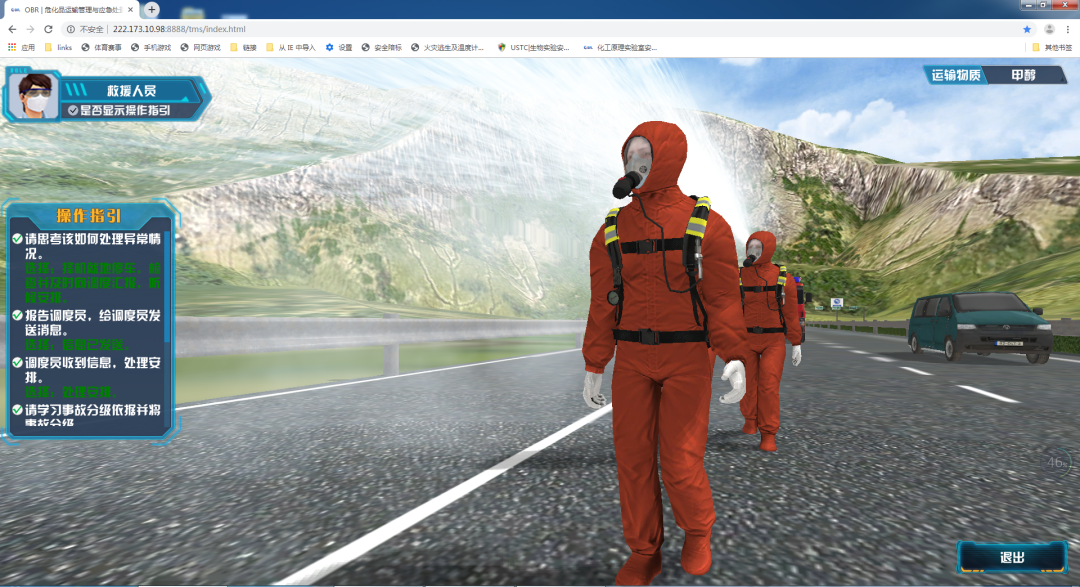The height and width of the screenshot is (587, 1080).
Task: Open the 安全排标 bookmark
Action: pyautogui.click(x=382, y=48)
